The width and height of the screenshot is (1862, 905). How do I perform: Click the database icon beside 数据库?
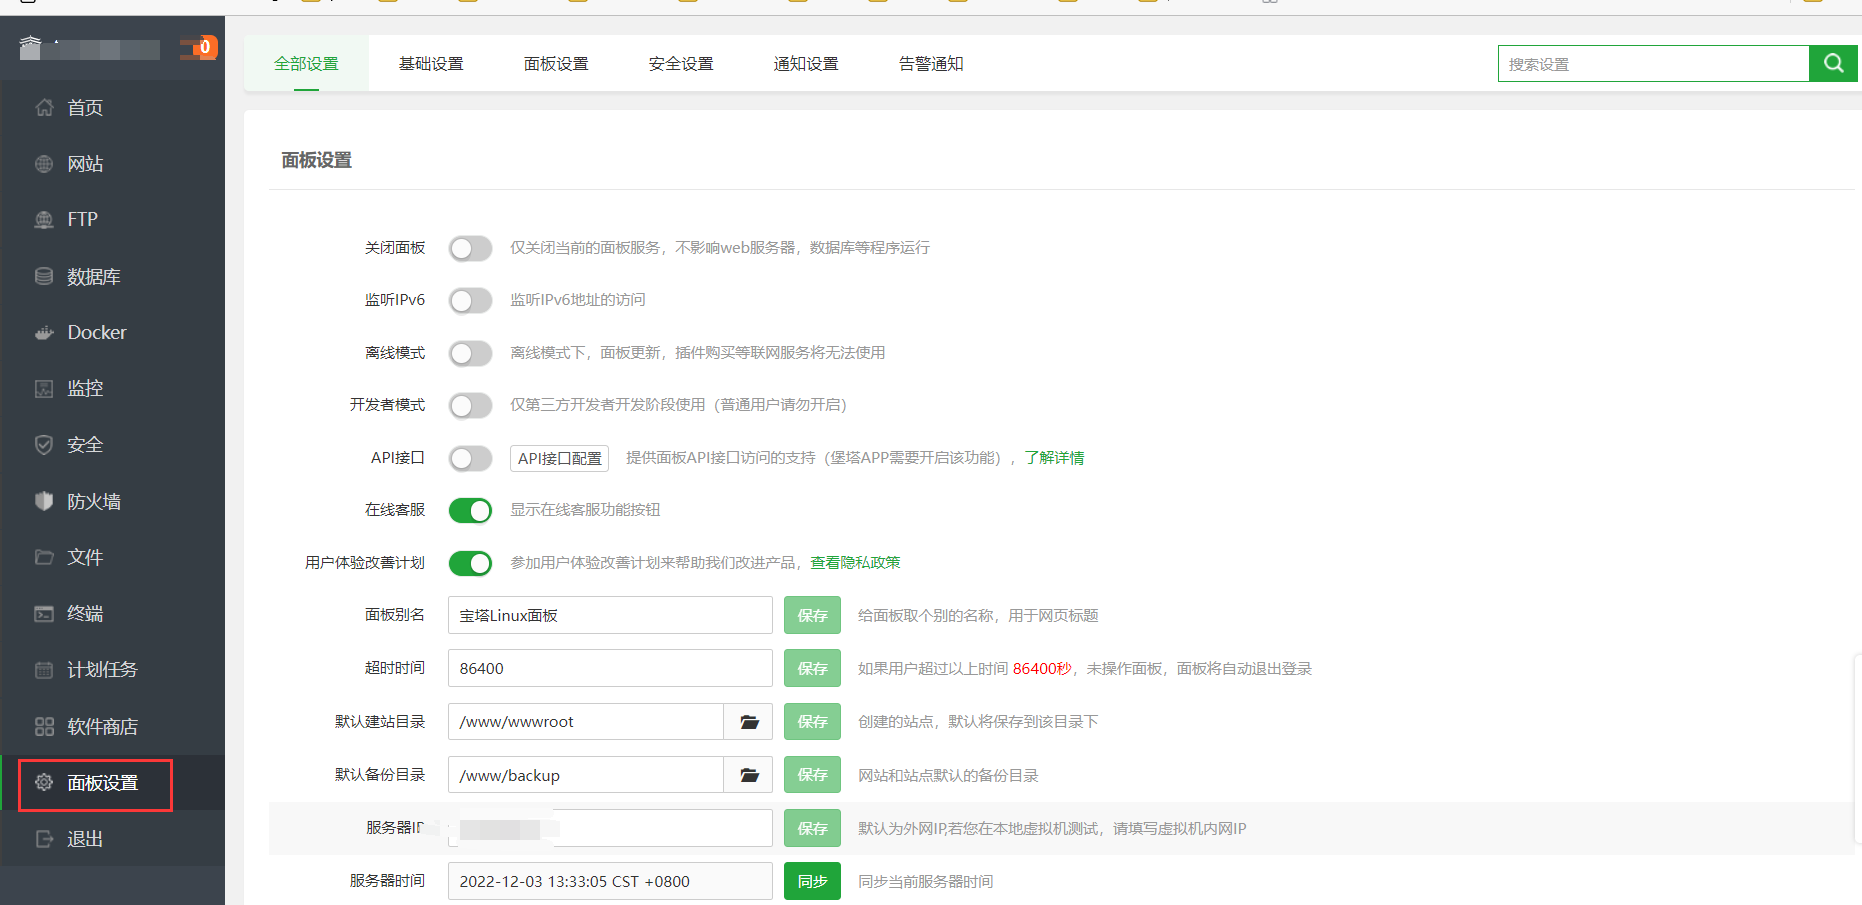coord(44,276)
